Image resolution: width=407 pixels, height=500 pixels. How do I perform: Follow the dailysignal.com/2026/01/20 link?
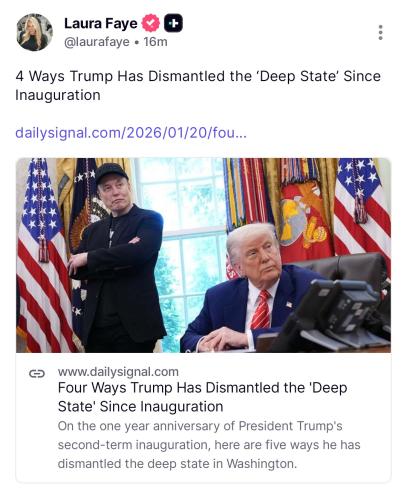[x=131, y=133]
